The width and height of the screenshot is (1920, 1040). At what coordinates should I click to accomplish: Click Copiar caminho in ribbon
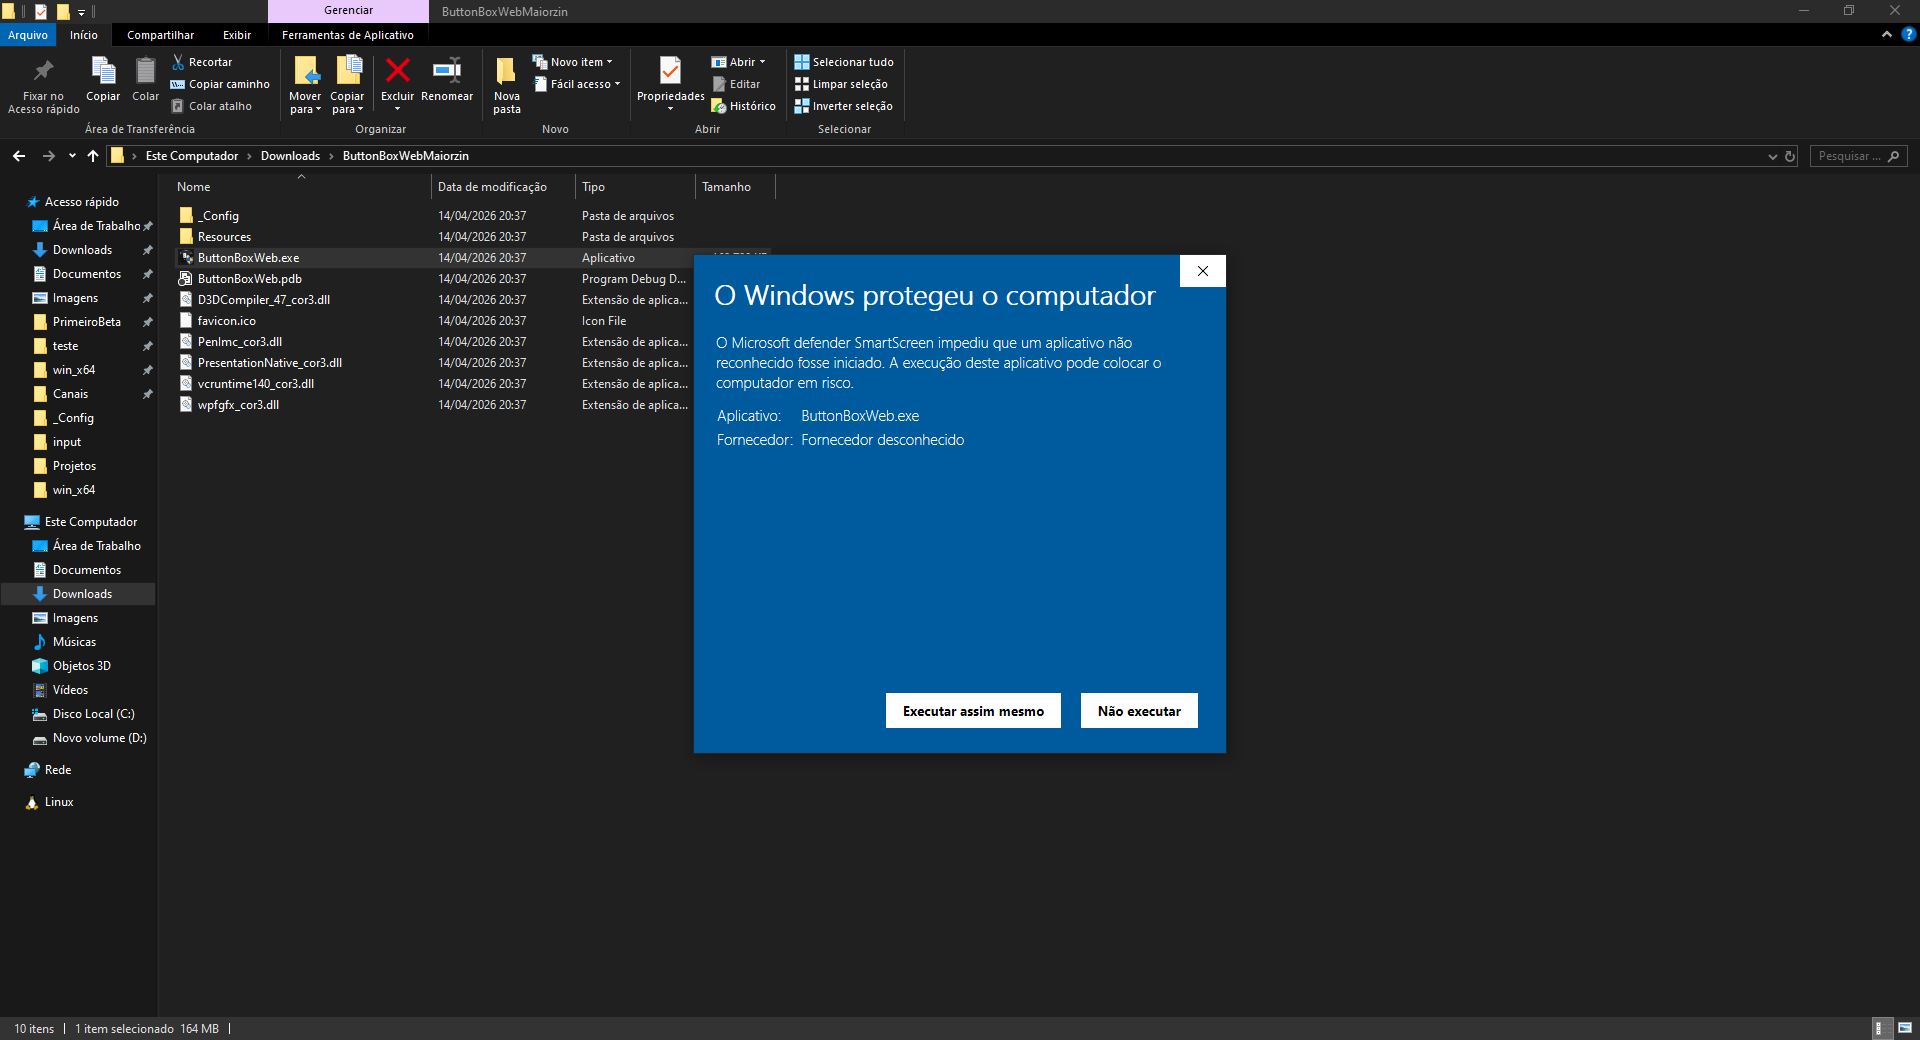click(220, 84)
